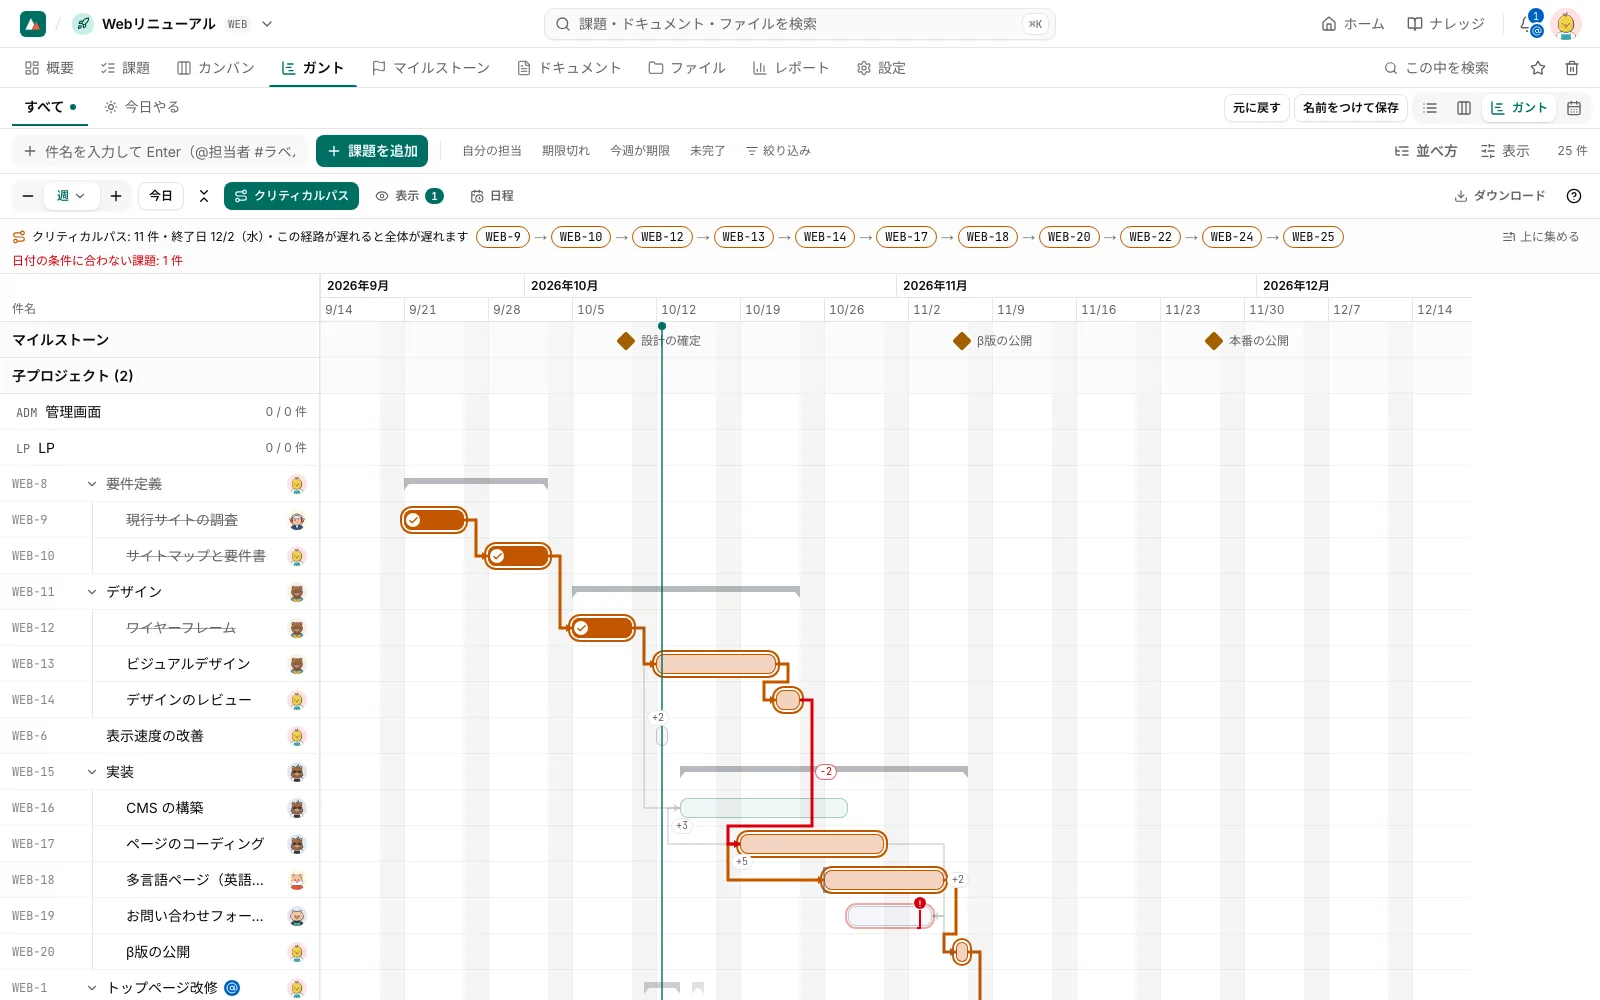Click the collapse-all rows icon
This screenshot has height=1000, width=1600.
point(204,196)
